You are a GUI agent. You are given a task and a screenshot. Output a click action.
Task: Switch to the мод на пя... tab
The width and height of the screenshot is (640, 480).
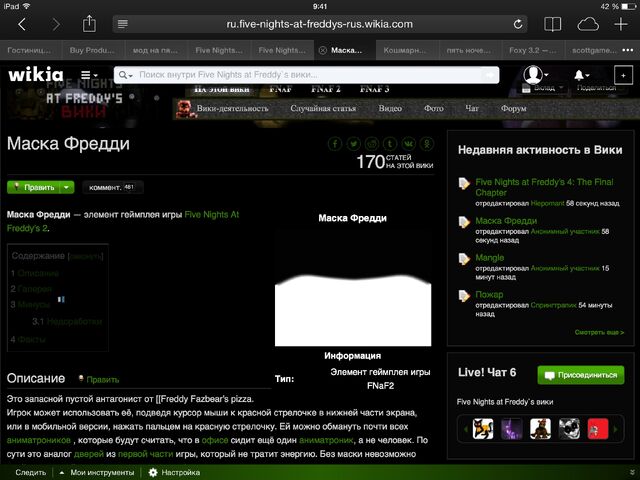point(156,50)
